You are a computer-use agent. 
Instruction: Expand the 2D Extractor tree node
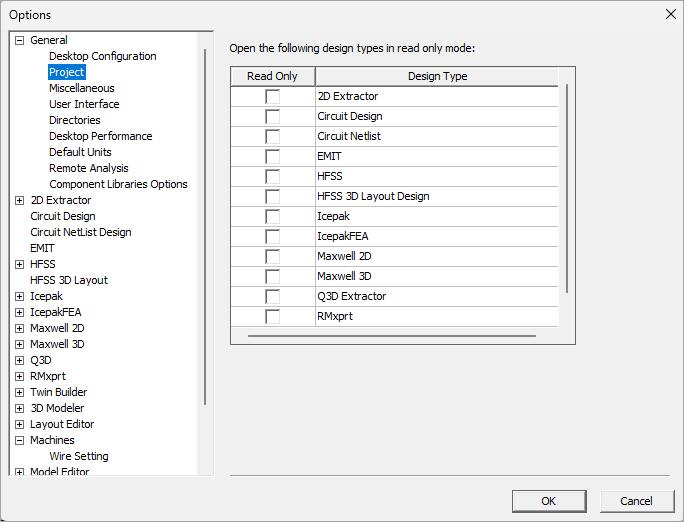19,201
